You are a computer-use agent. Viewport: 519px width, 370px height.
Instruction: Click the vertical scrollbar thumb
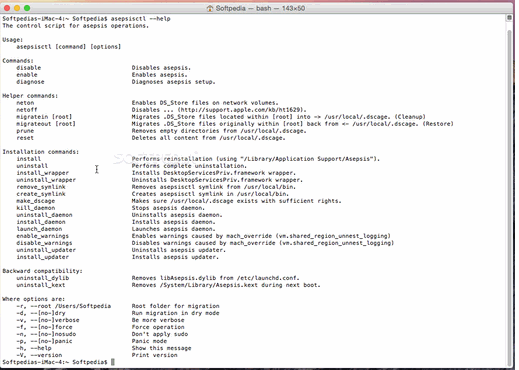coord(509,197)
